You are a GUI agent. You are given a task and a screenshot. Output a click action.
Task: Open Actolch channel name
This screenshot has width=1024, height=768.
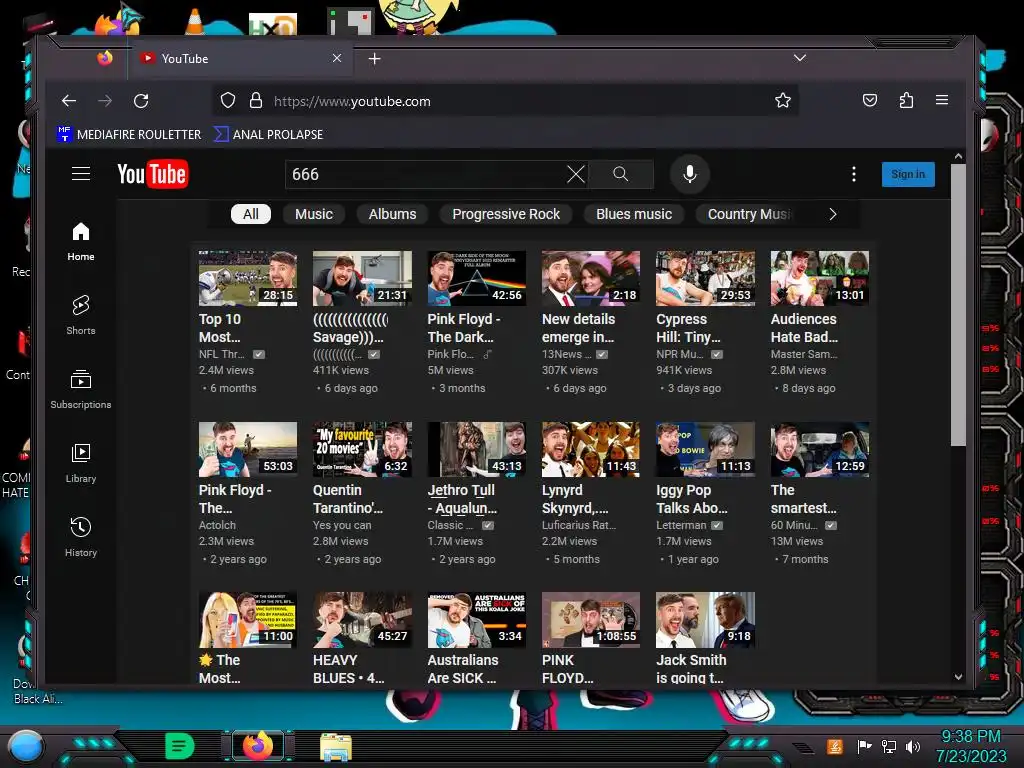tap(217, 525)
